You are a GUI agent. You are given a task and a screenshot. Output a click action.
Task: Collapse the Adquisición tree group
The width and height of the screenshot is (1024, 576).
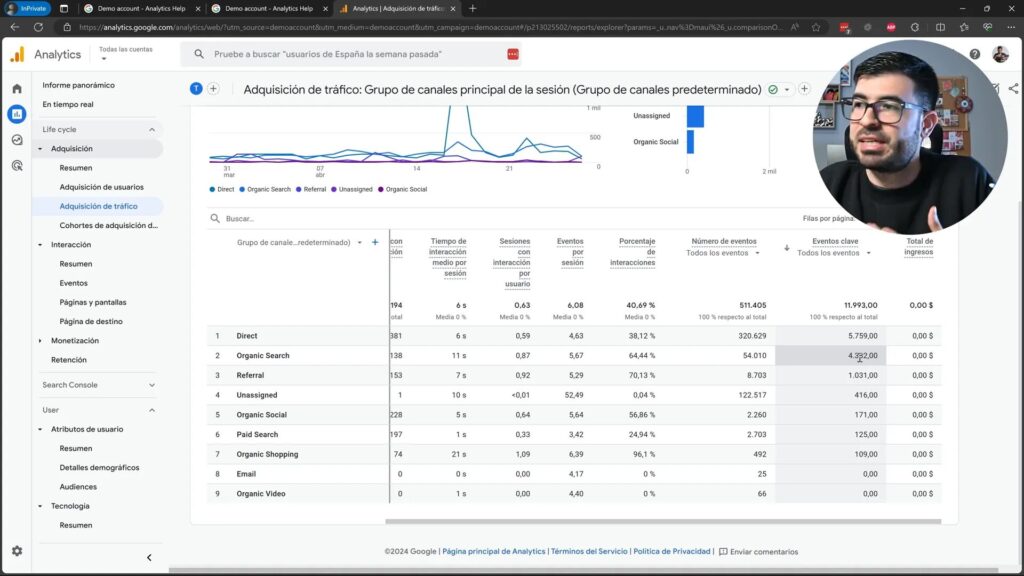pos(40,149)
